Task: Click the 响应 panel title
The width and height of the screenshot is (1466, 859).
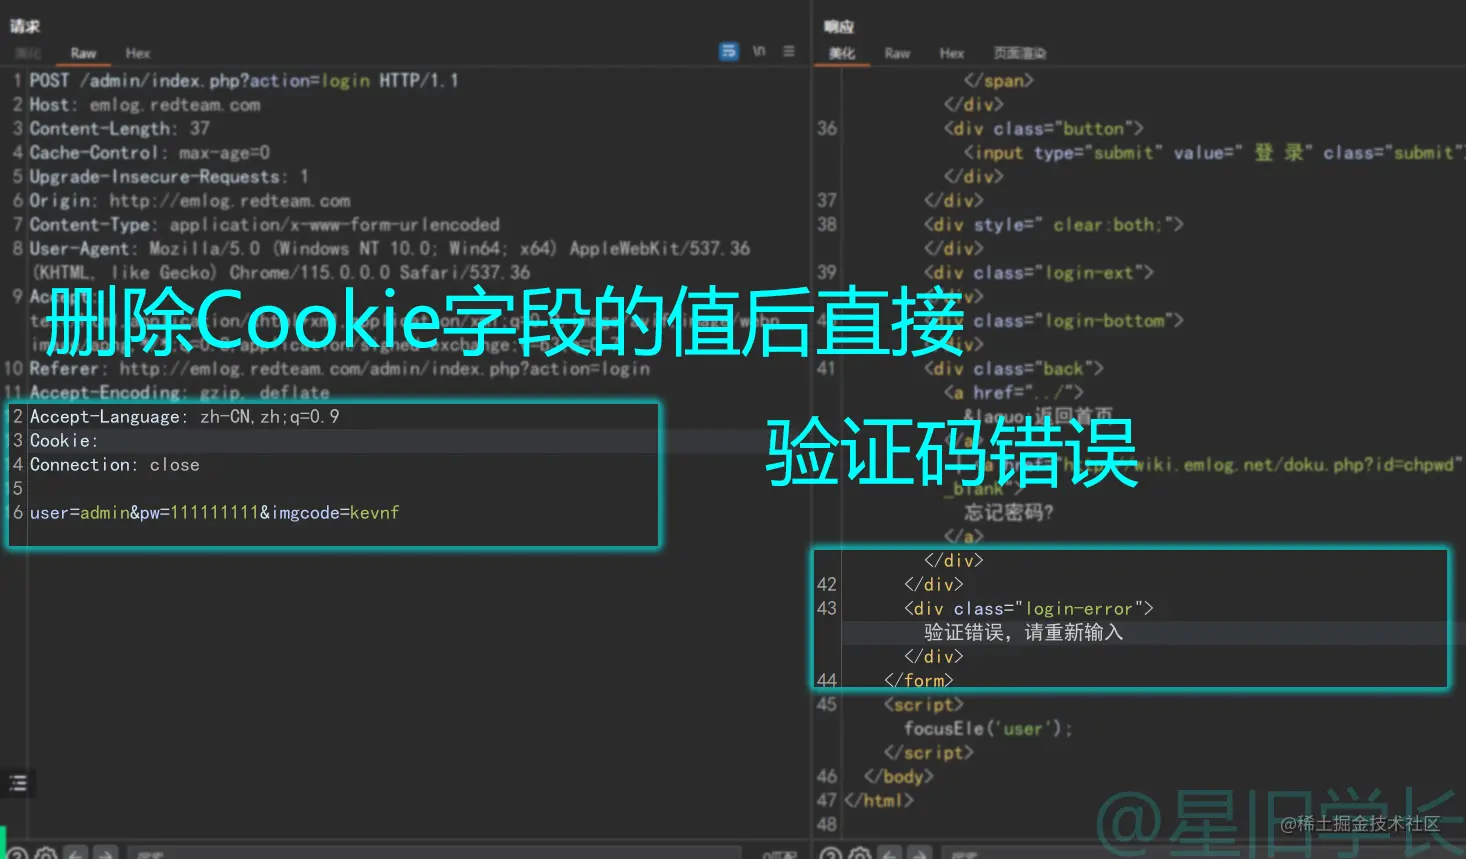Action: point(839,27)
